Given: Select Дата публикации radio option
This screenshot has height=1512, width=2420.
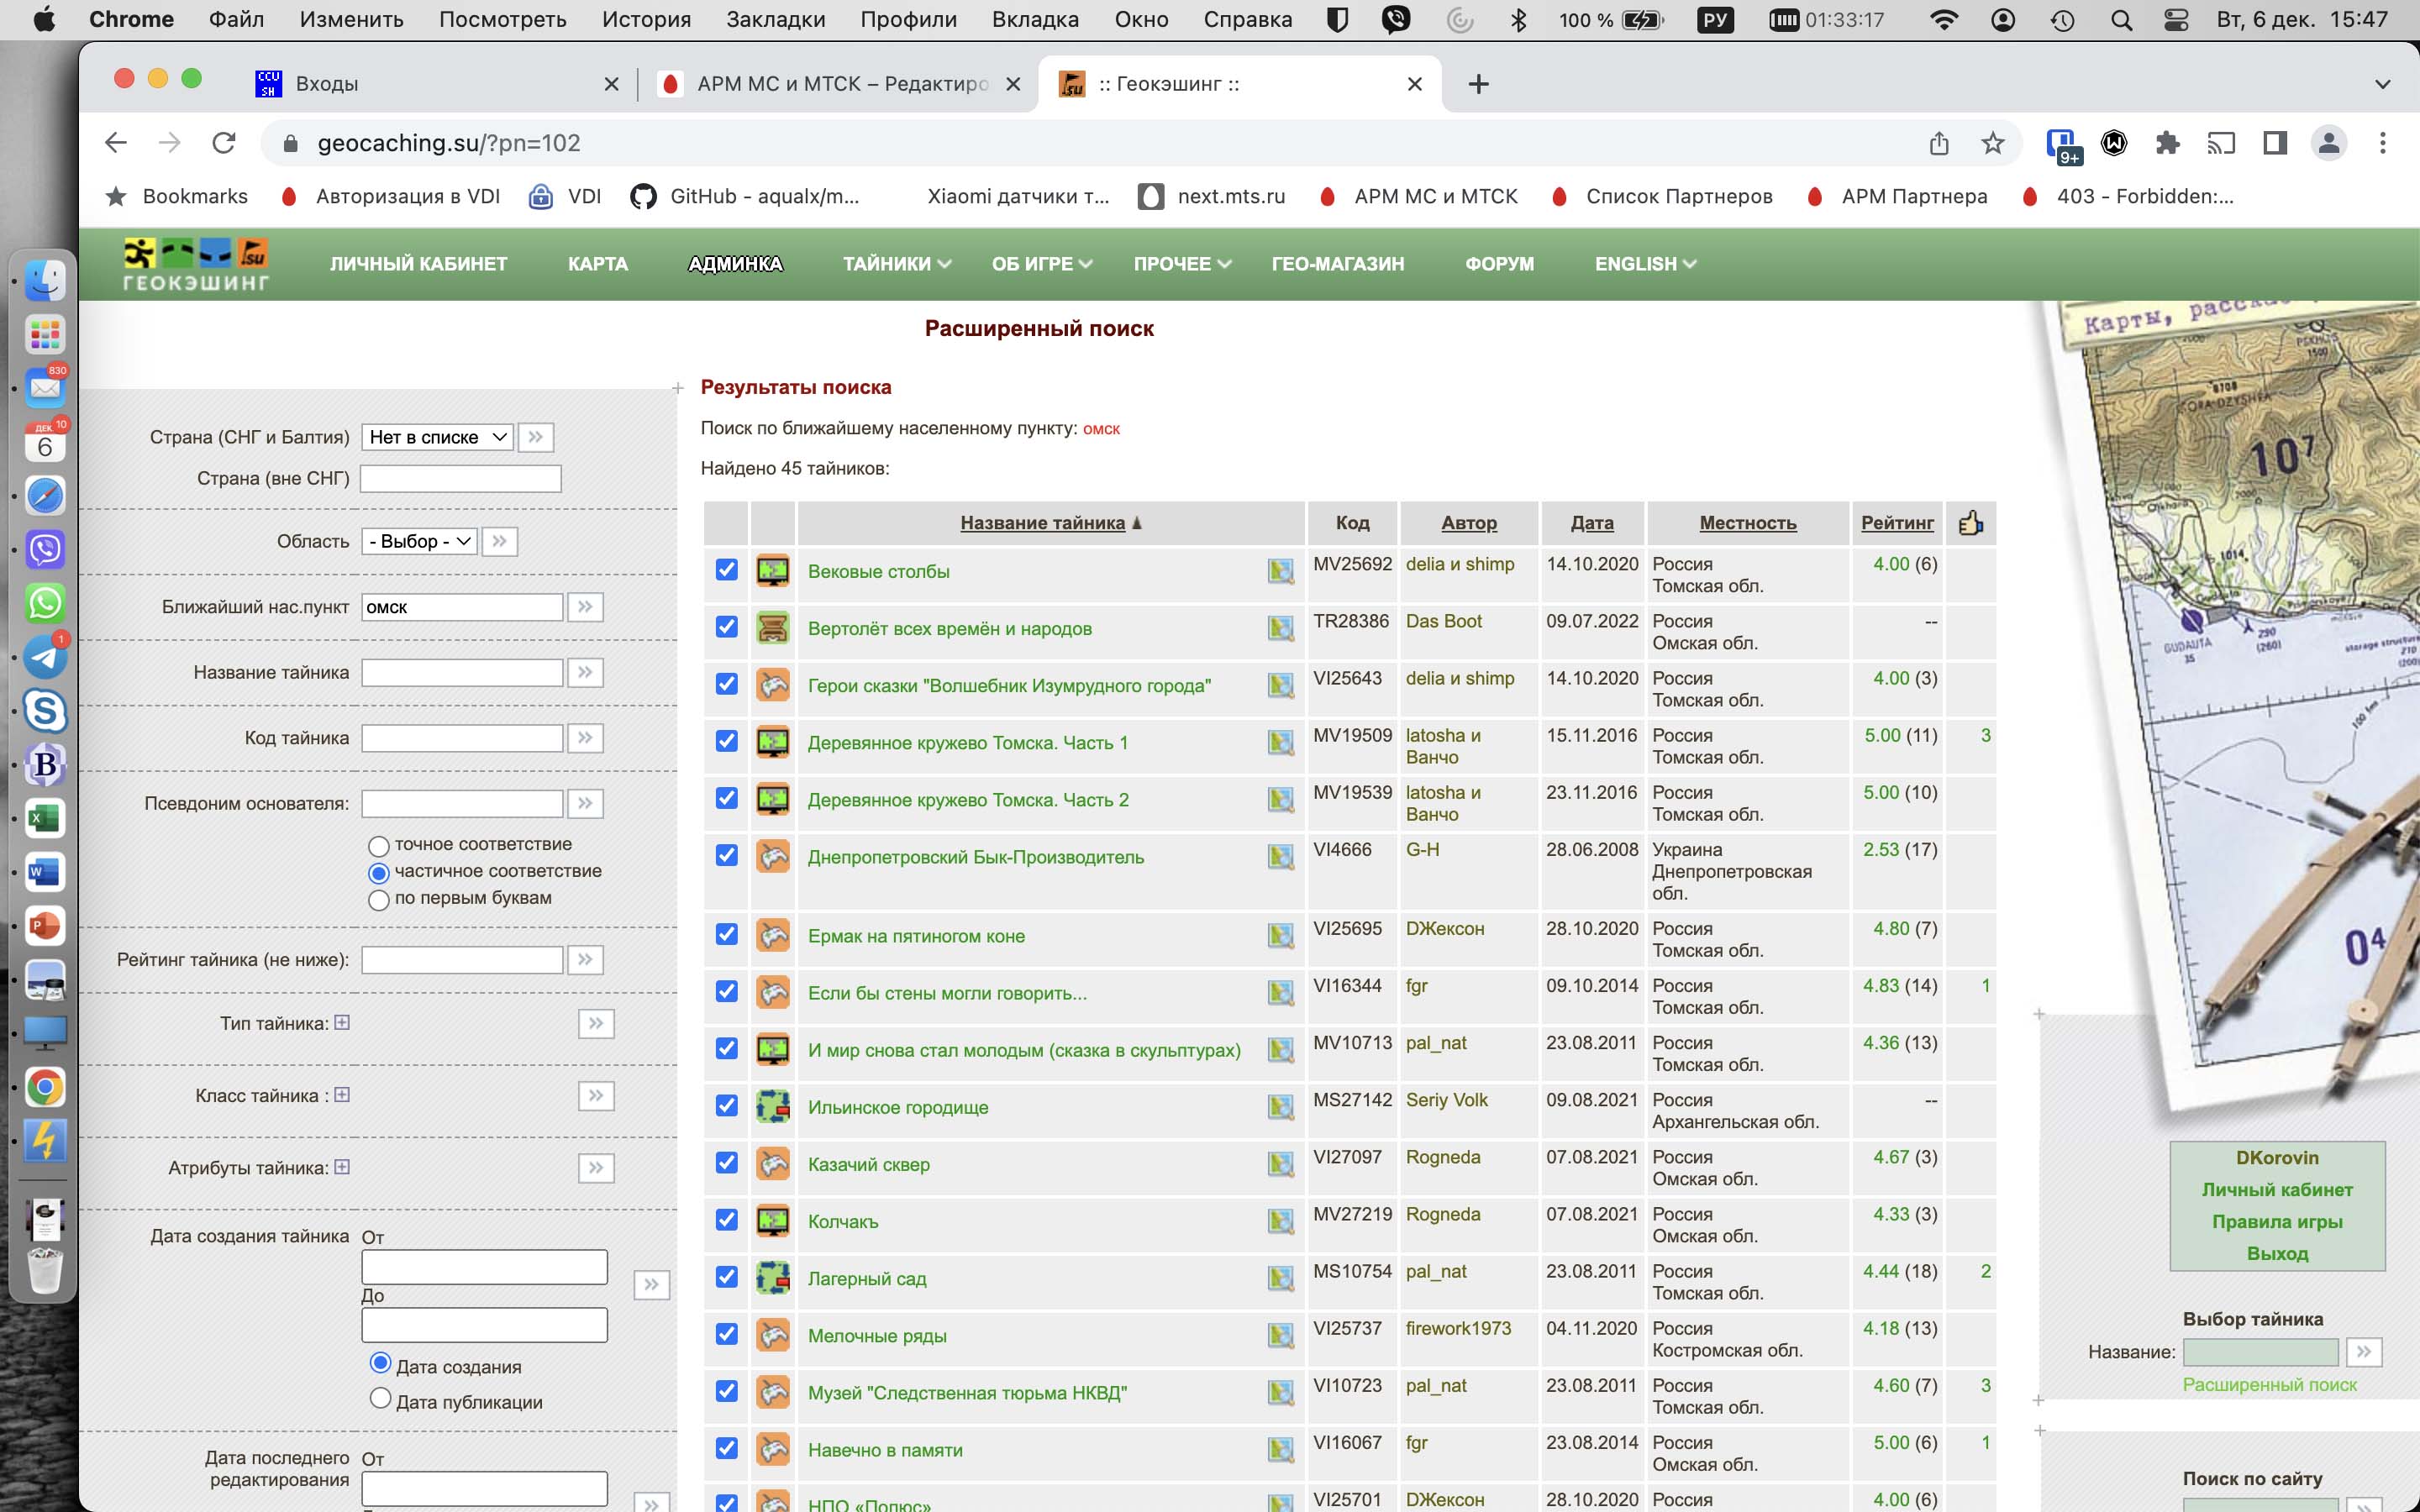Looking at the screenshot, I should coord(380,1398).
